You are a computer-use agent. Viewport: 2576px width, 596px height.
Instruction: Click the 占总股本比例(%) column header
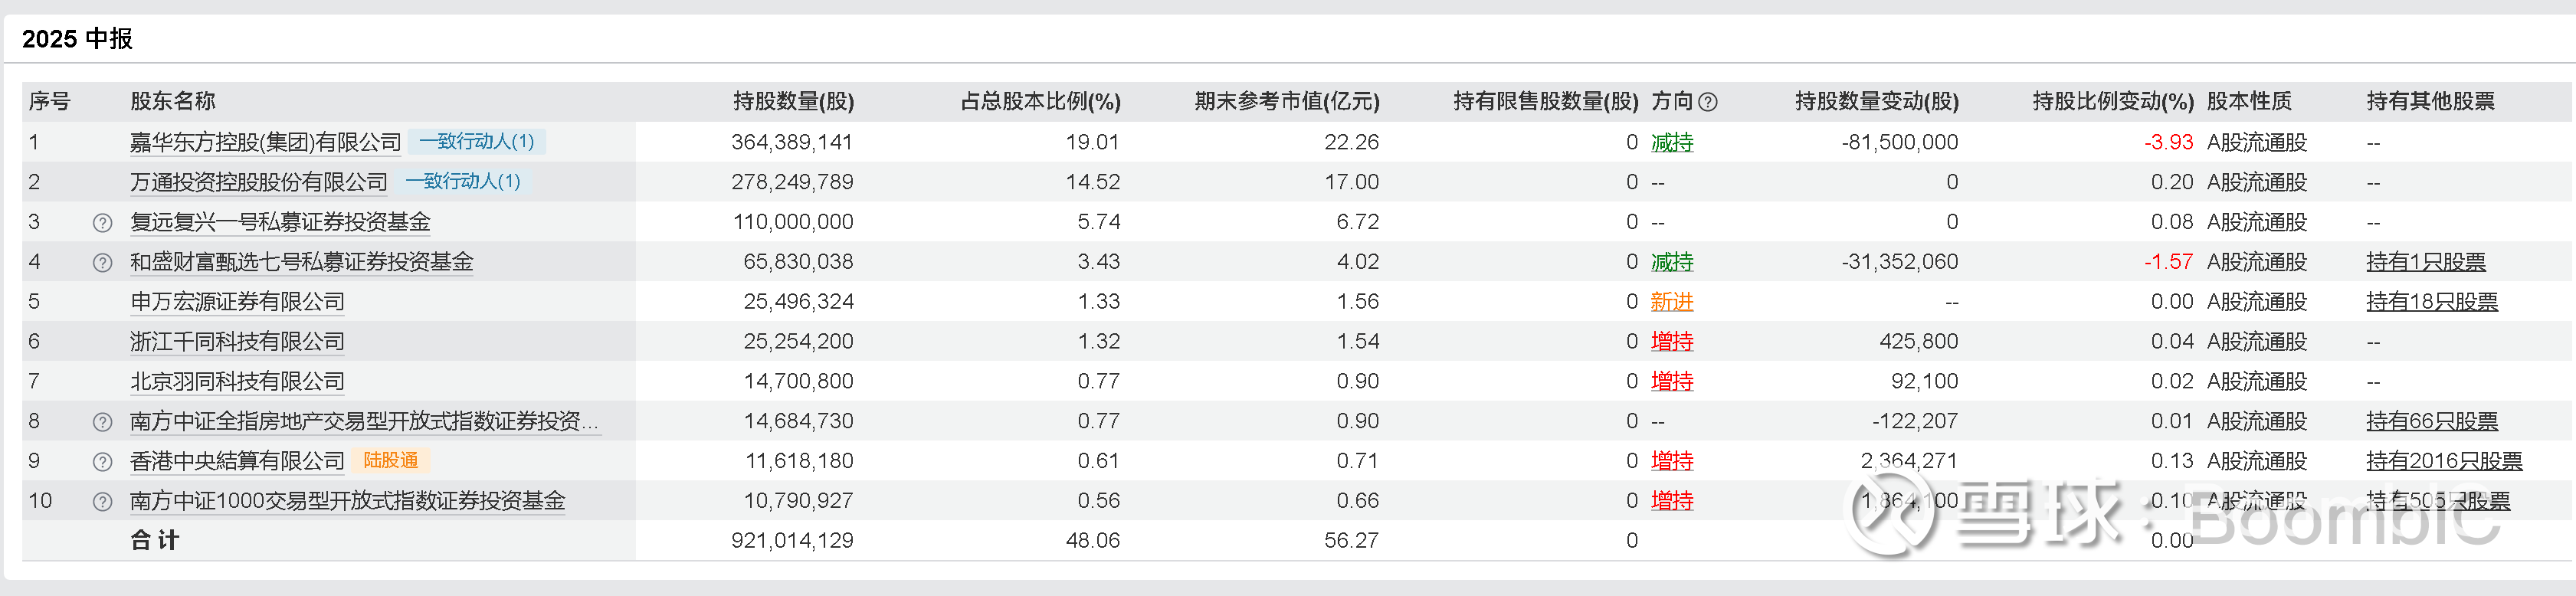[x=1040, y=101]
